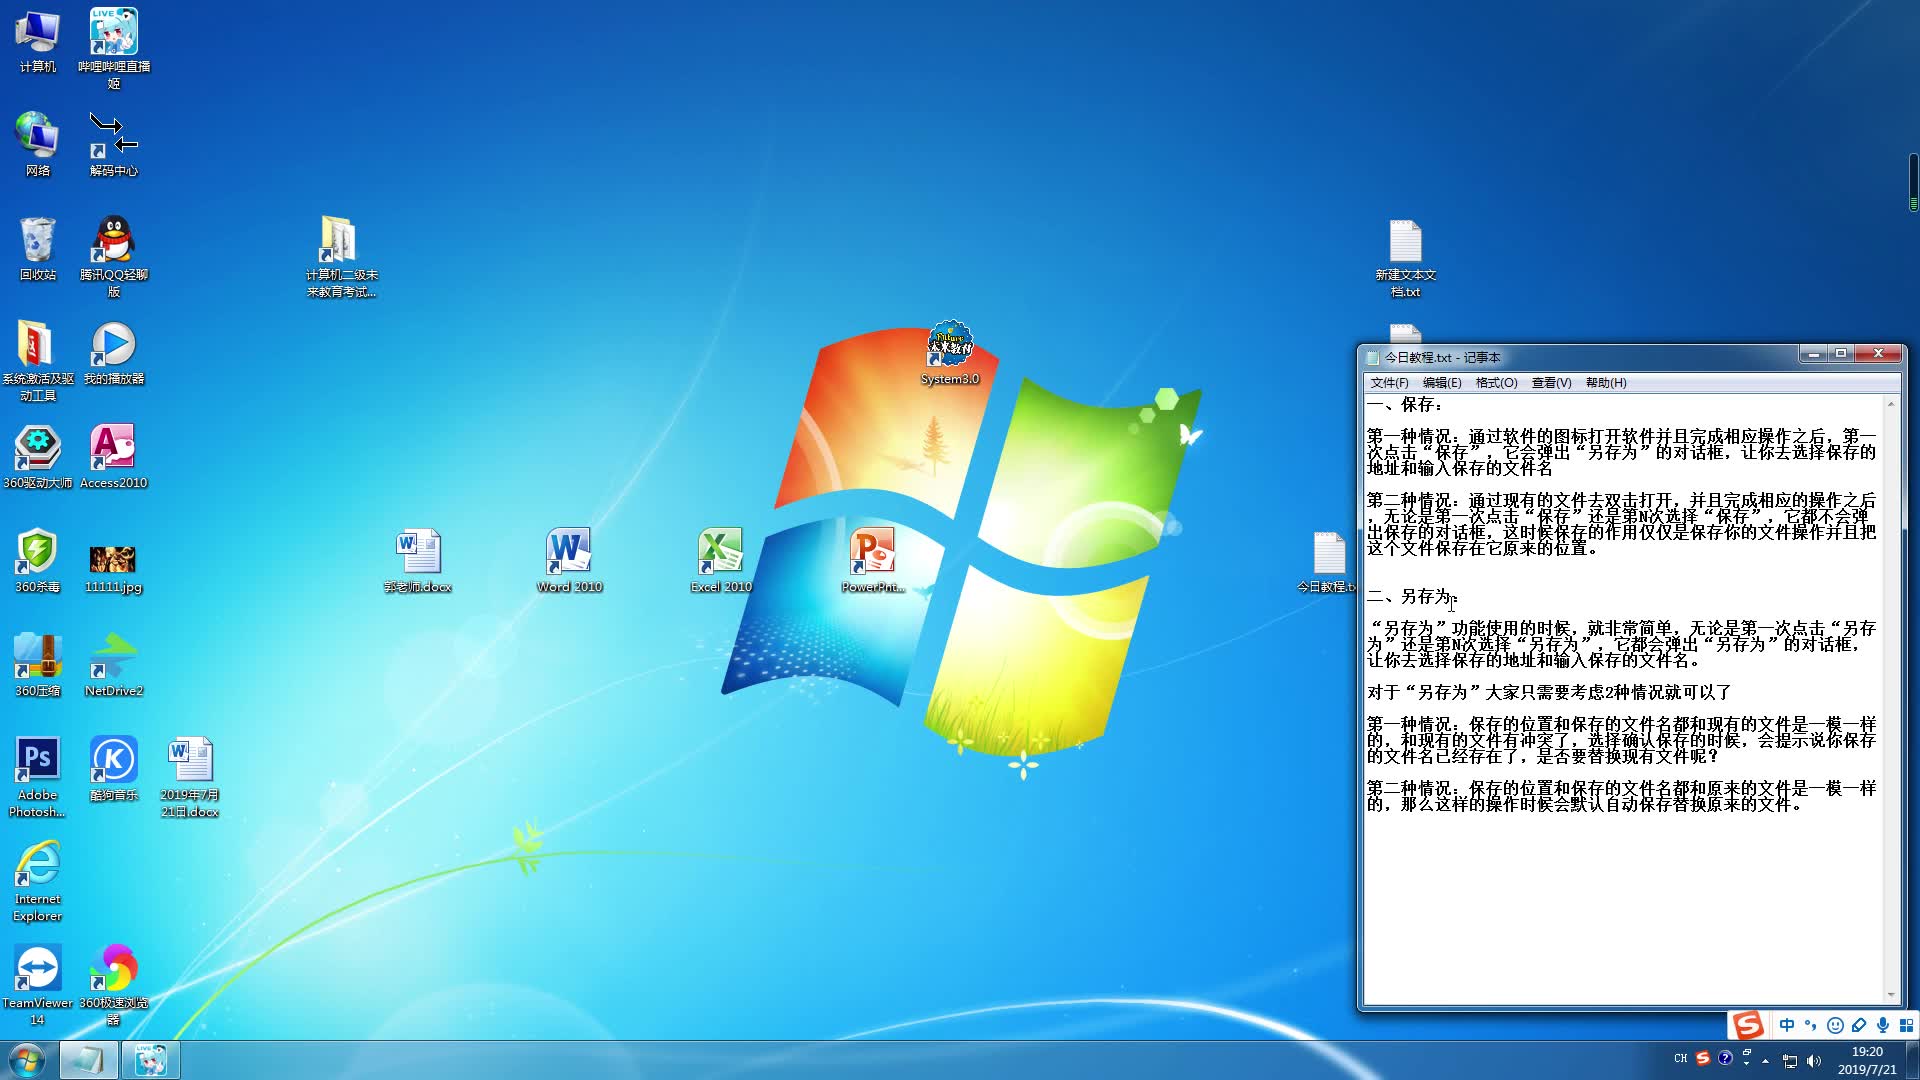Open the 查看(V) menu in Notepad
The height and width of the screenshot is (1080, 1920).
(x=1551, y=383)
